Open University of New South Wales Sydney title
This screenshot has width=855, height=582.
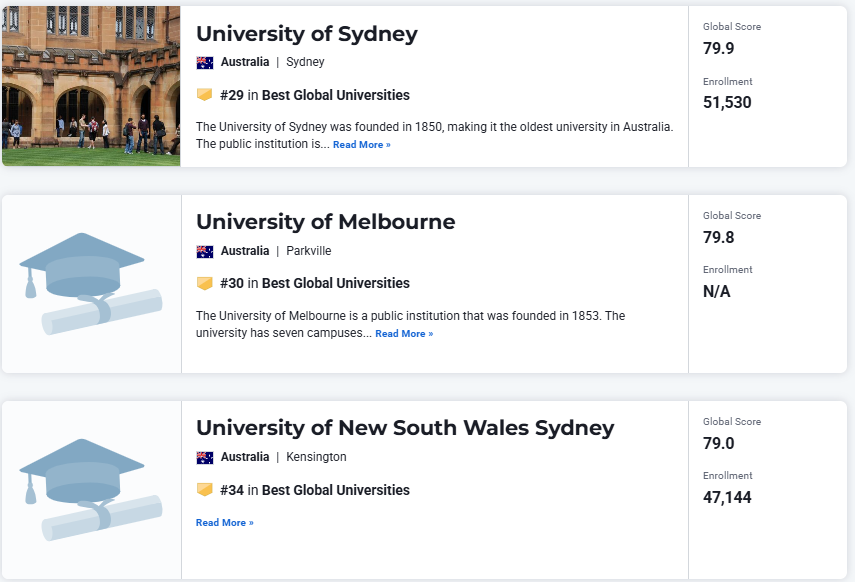pos(405,428)
